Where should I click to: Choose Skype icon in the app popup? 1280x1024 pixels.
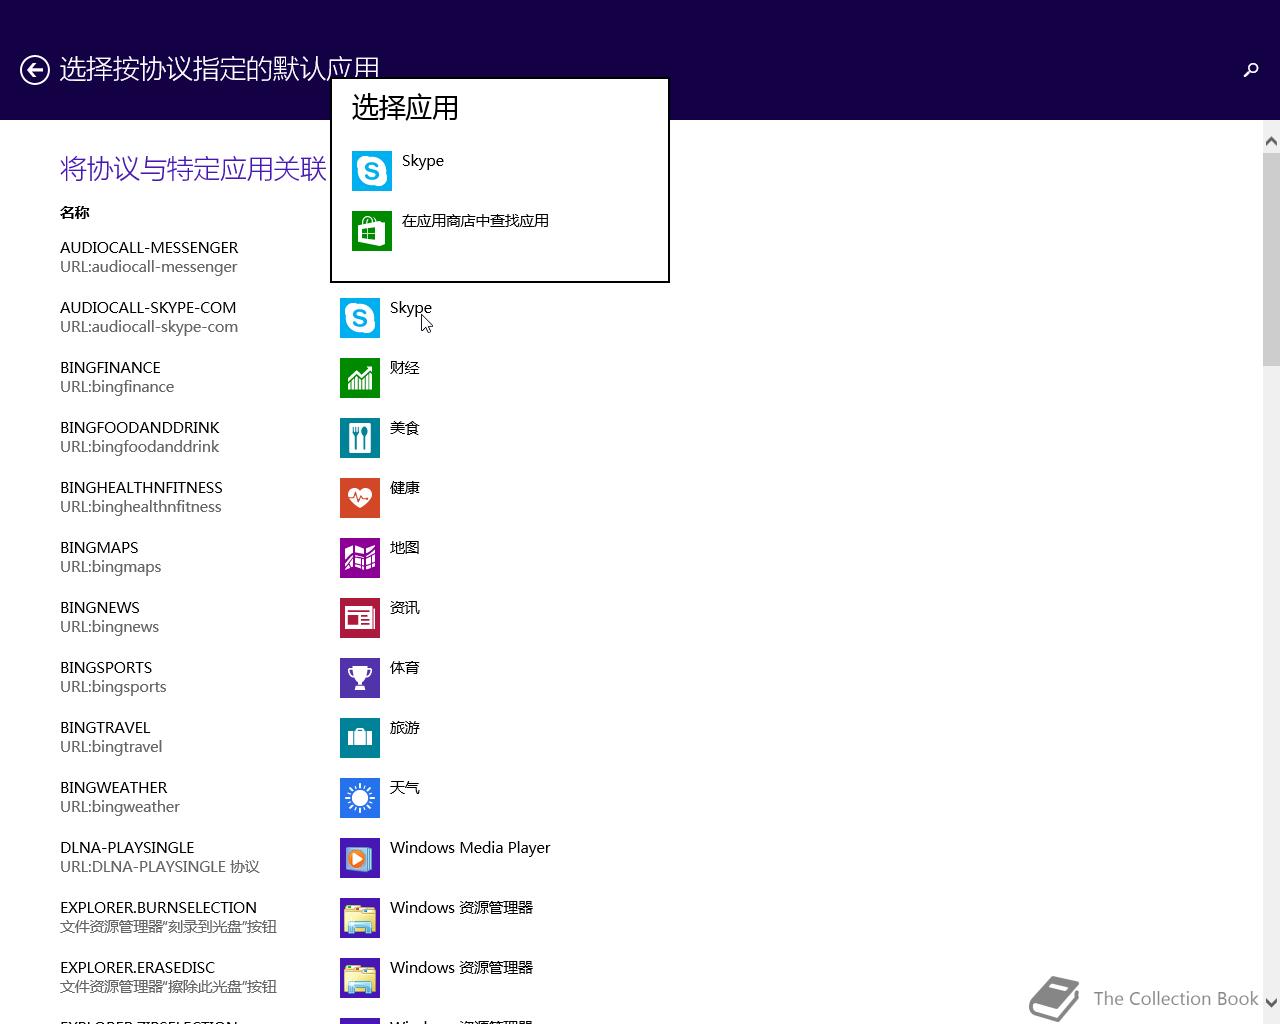pos(372,171)
